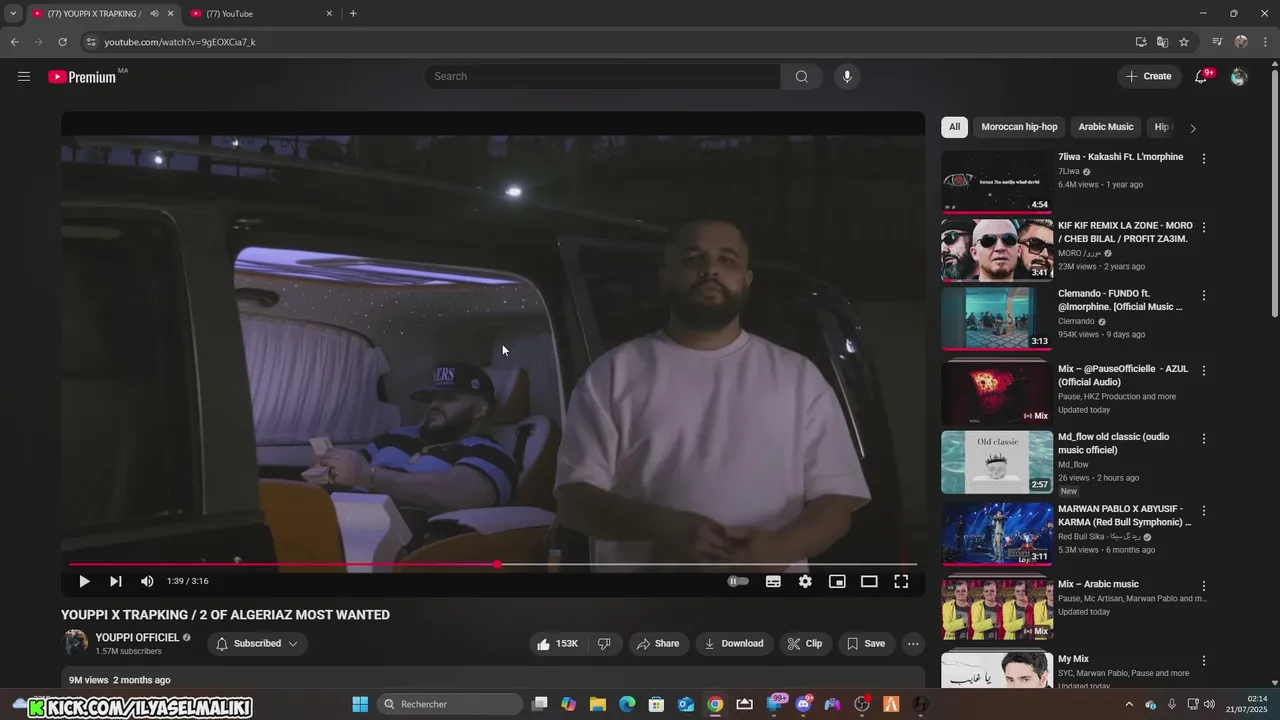Mute the player volume
Viewport: 1280px width, 720px height.
point(147,581)
